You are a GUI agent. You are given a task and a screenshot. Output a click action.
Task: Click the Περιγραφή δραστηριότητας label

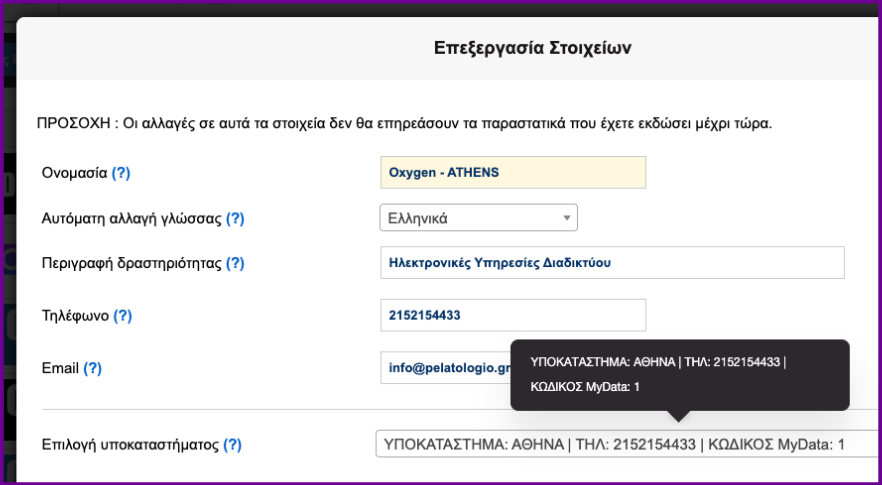[131, 263]
